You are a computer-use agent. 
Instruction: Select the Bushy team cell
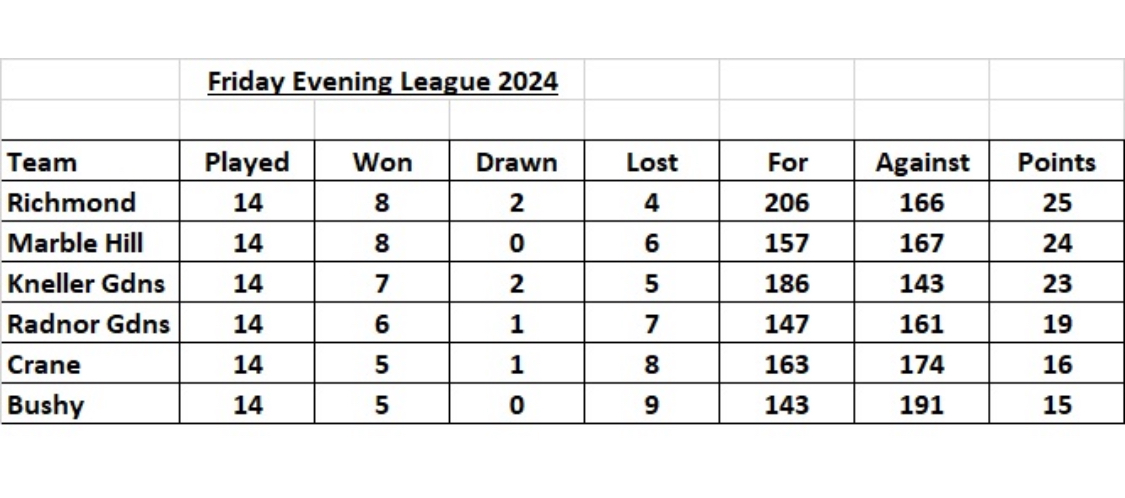(46, 405)
